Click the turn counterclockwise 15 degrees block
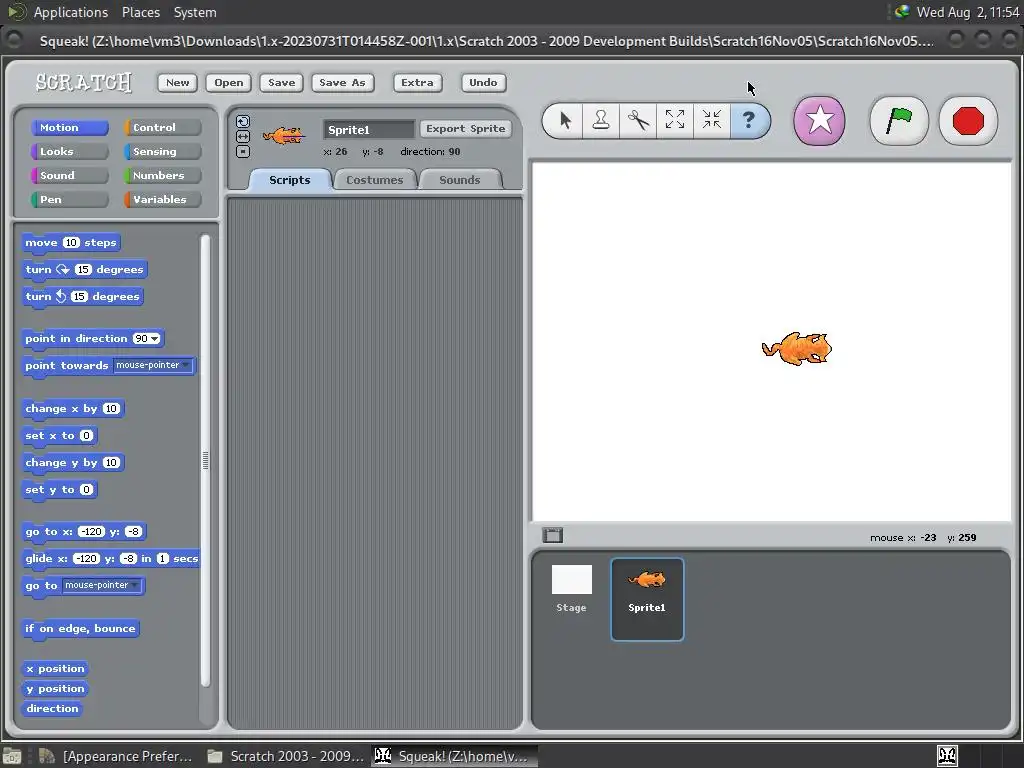This screenshot has height=768, width=1024. (82, 296)
